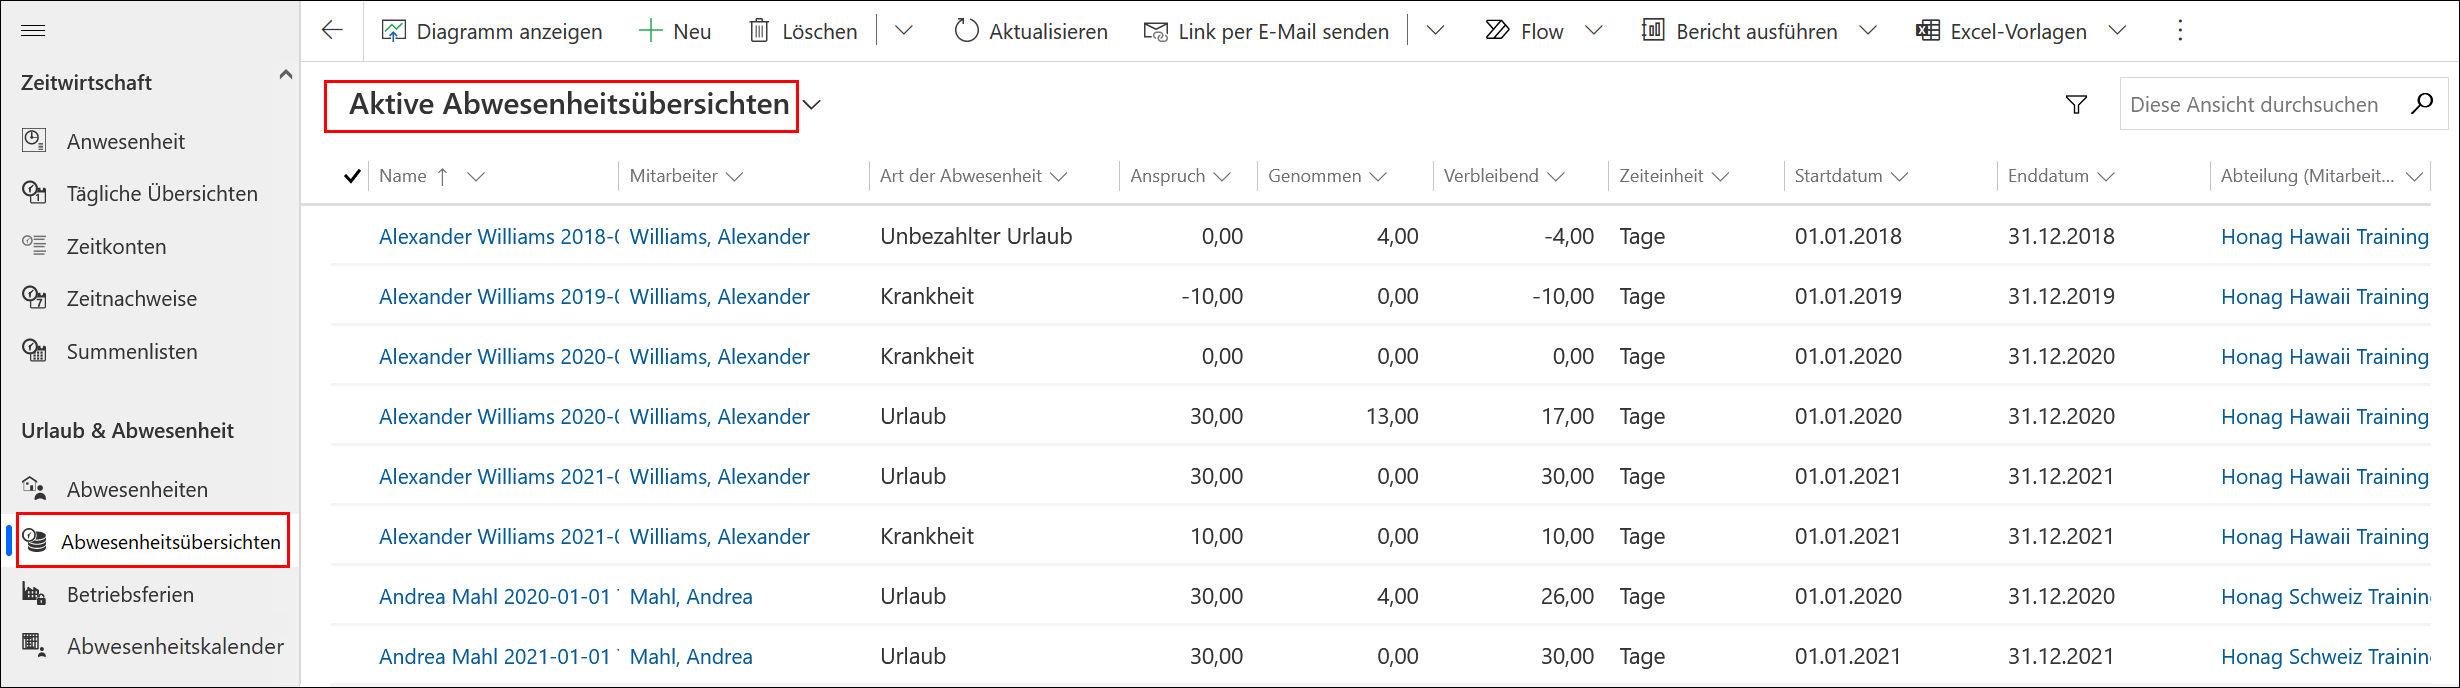Click the Löschen trash icon
Image resolution: width=2460 pixels, height=688 pixels.
[x=759, y=31]
